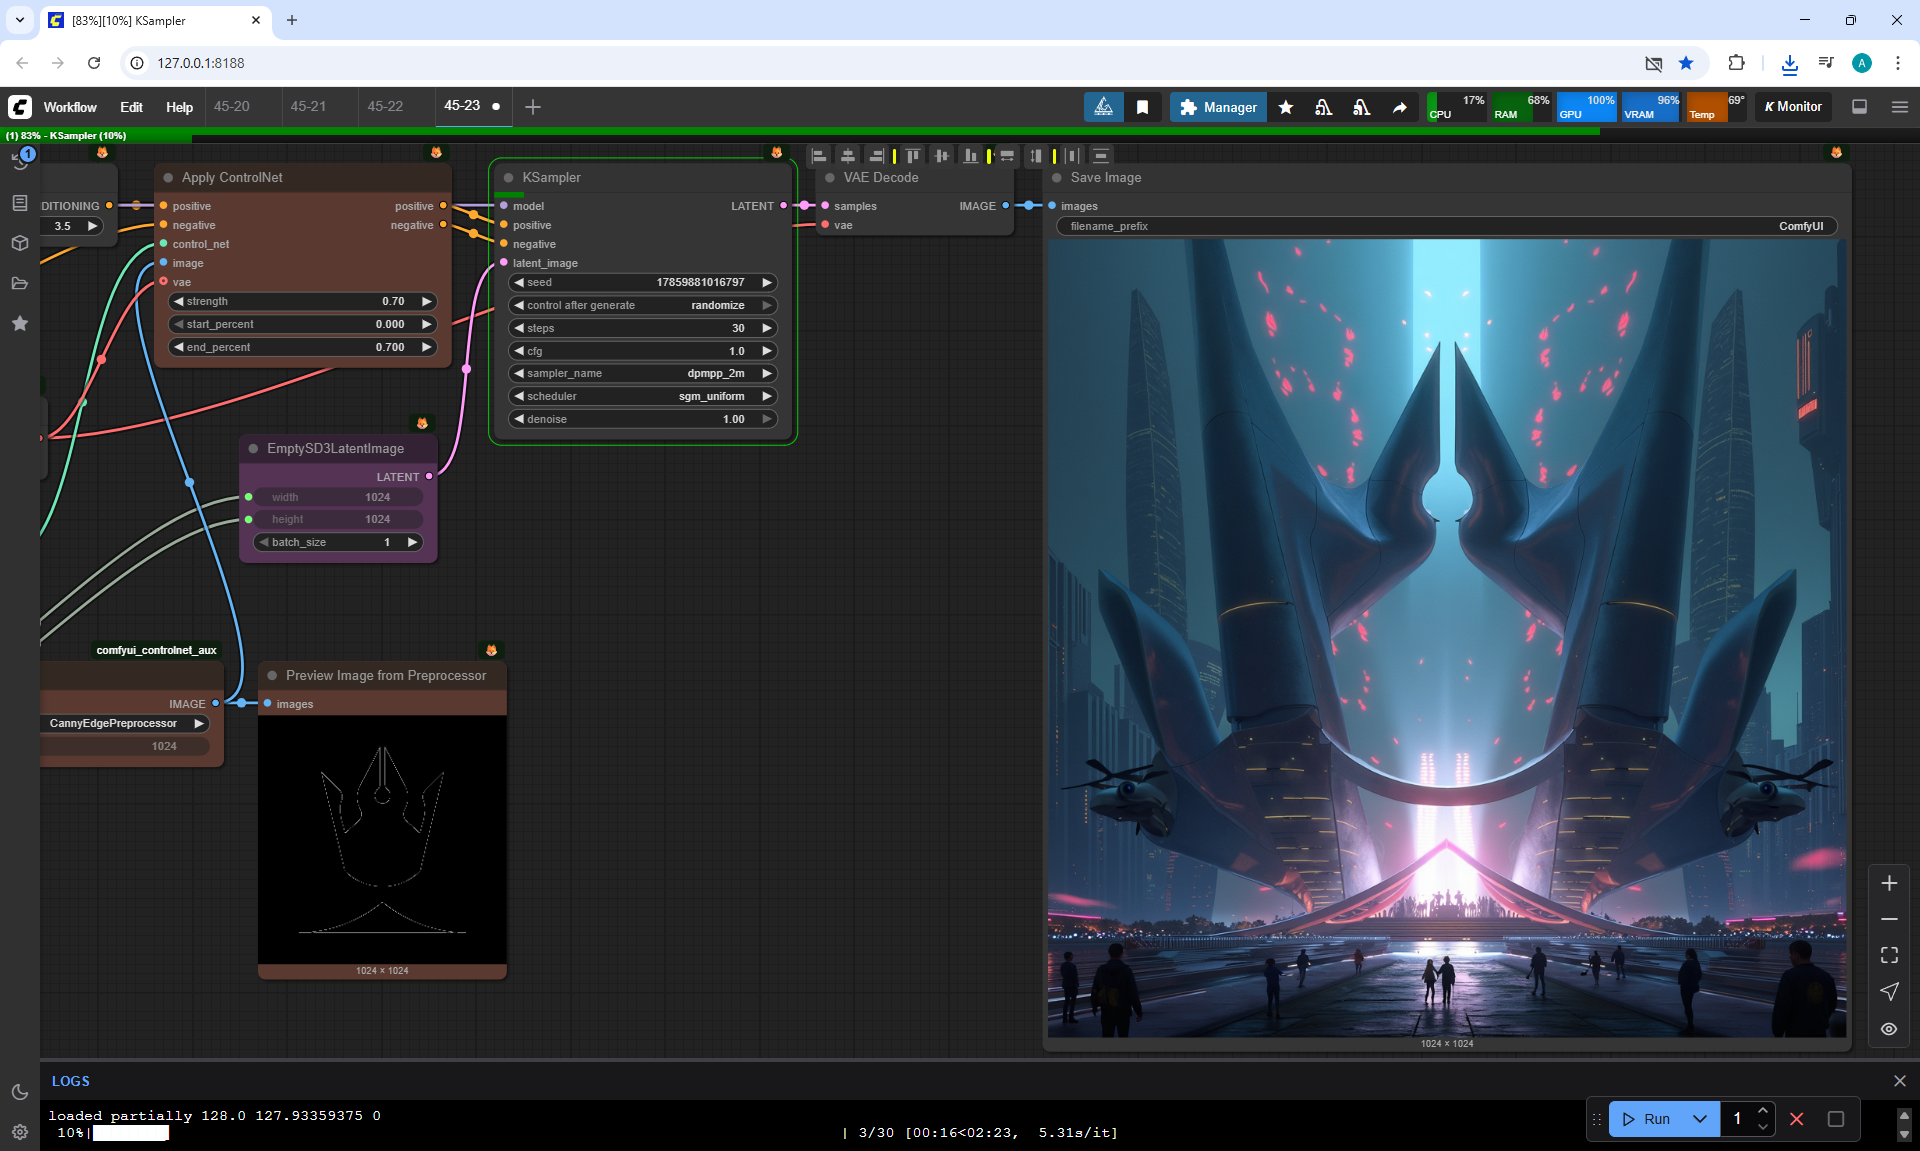Increase ControlNet strength with right arrow
Screen dimensions: 1920x1151
(x=427, y=301)
